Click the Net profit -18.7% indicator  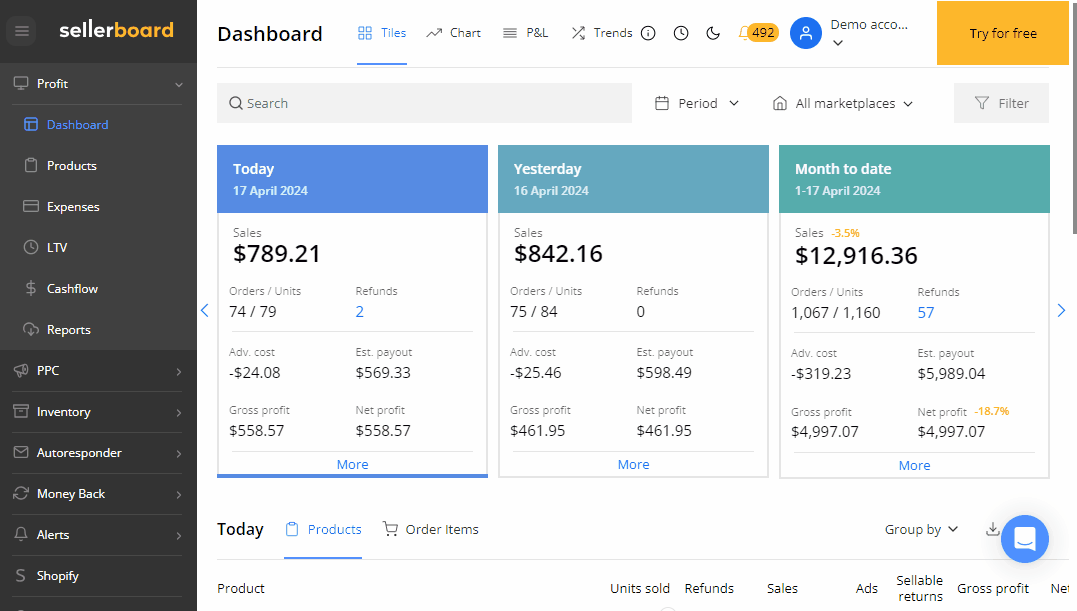(992, 411)
